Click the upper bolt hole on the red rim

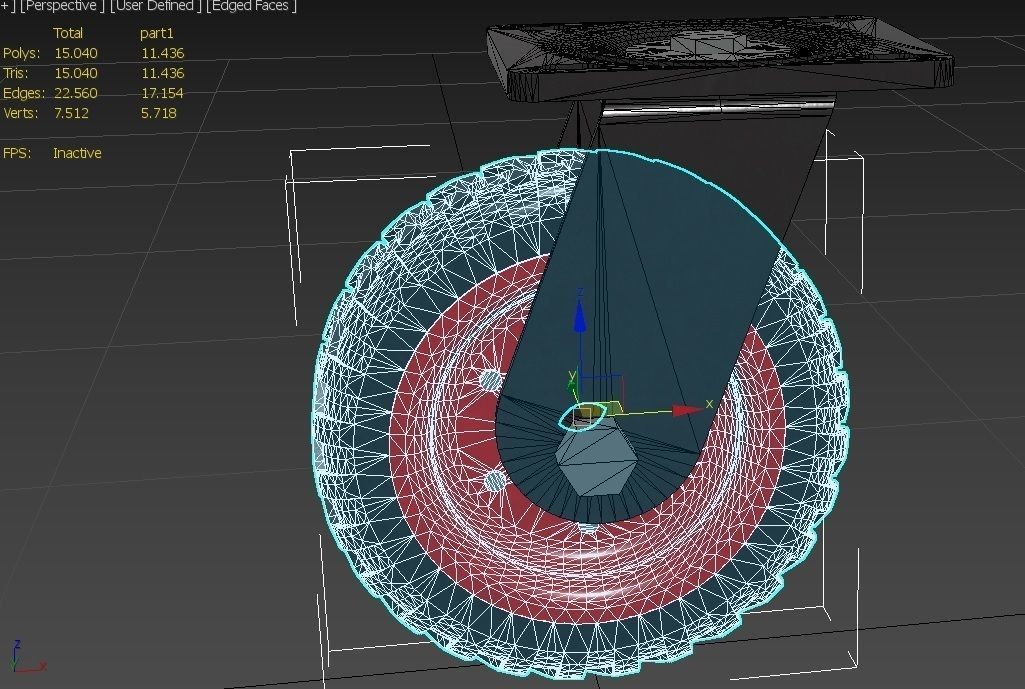tap(491, 380)
